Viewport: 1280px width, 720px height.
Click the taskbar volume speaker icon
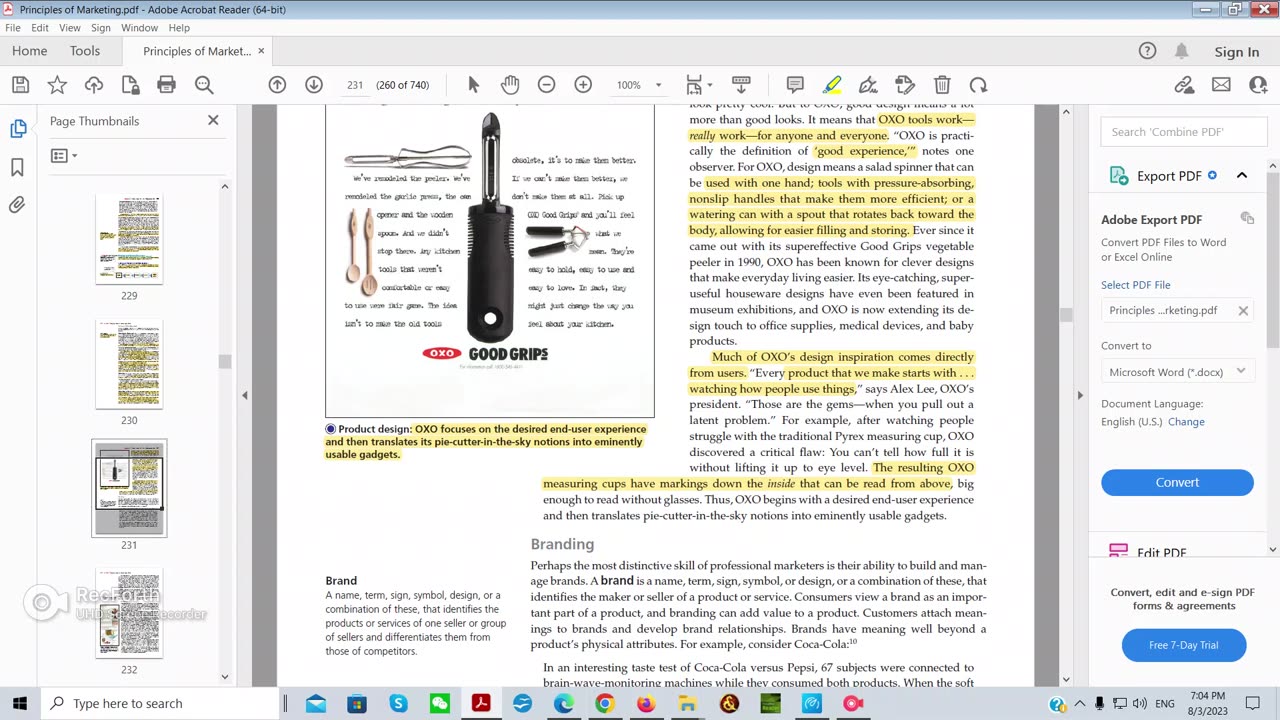pyautogui.click(x=1141, y=704)
